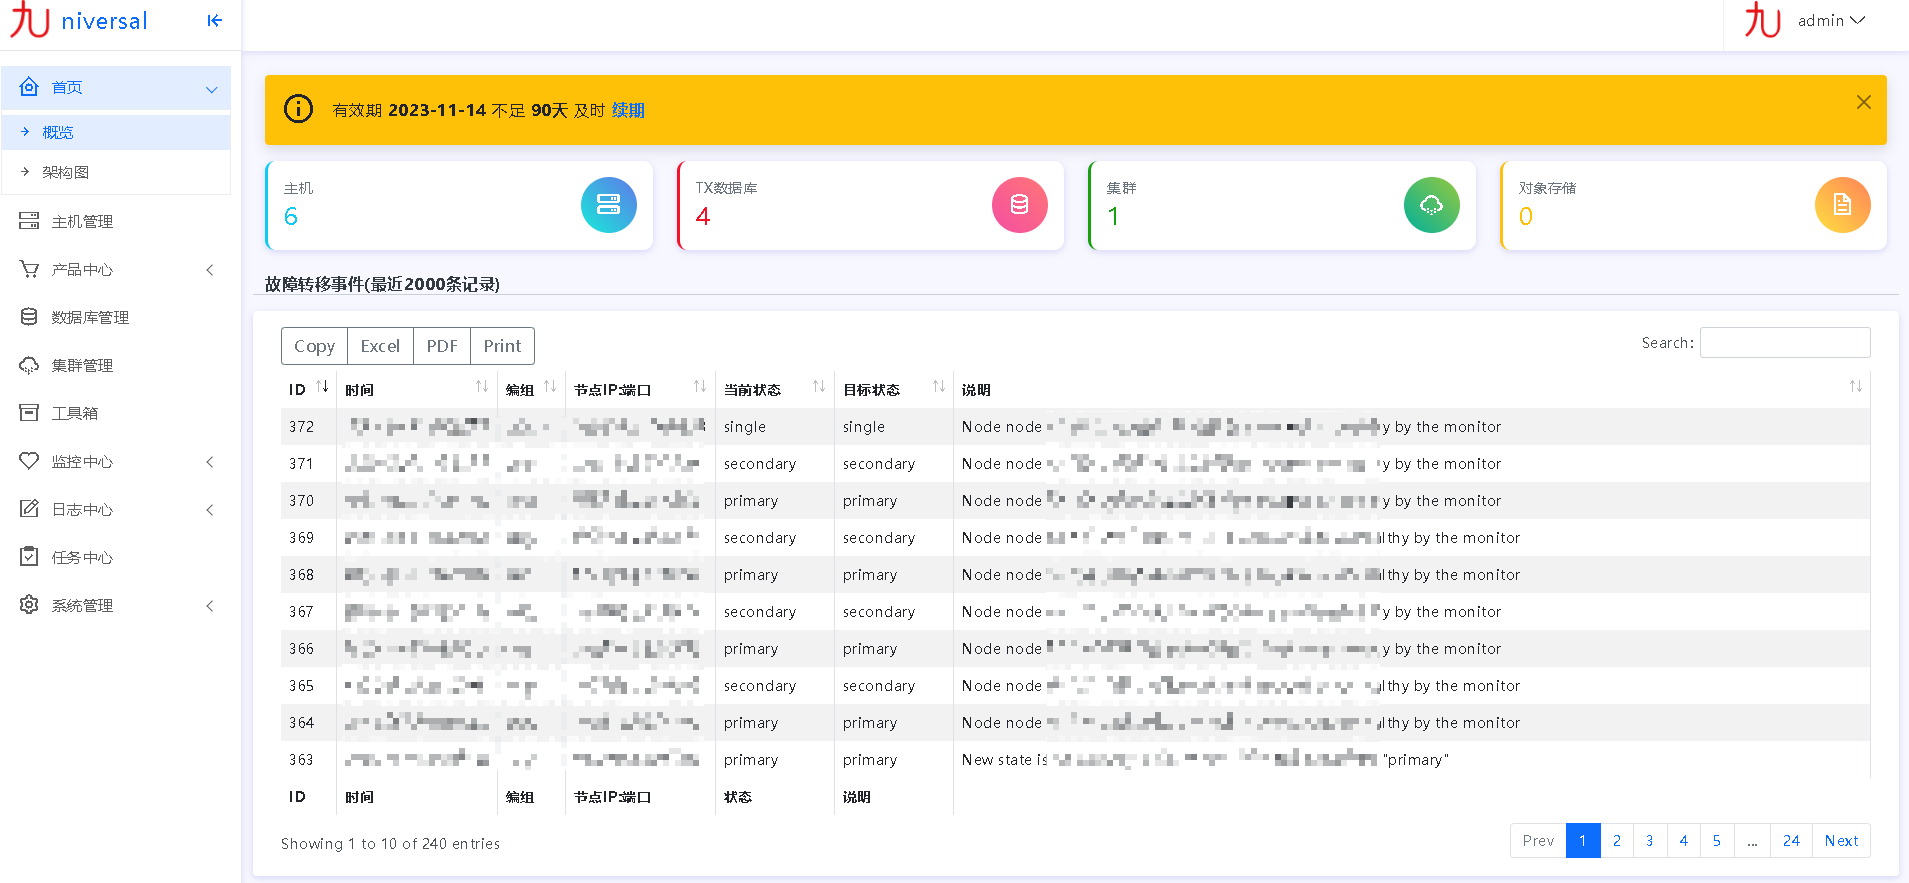Open the admin user dropdown
Image resolution: width=1909 pixels, height=883 pixels.
pyautogui.click(x=1830, y=21)
